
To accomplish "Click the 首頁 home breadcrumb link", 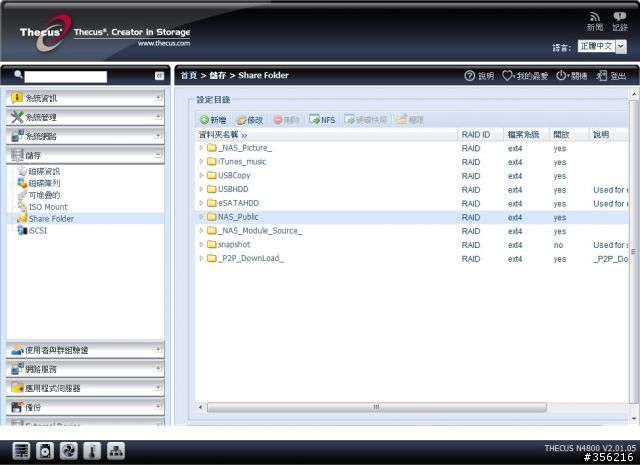I will coord(189,76).
